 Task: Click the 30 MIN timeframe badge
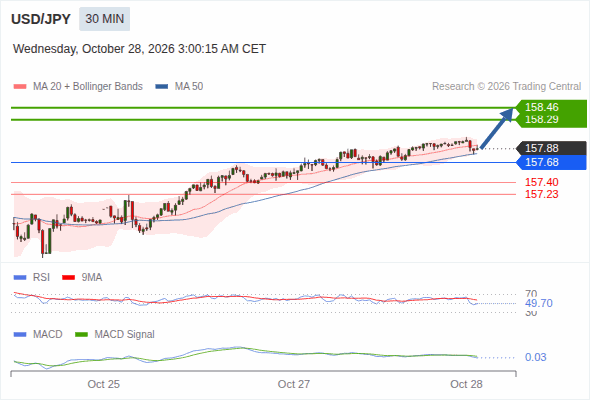(x=104, y=19)
